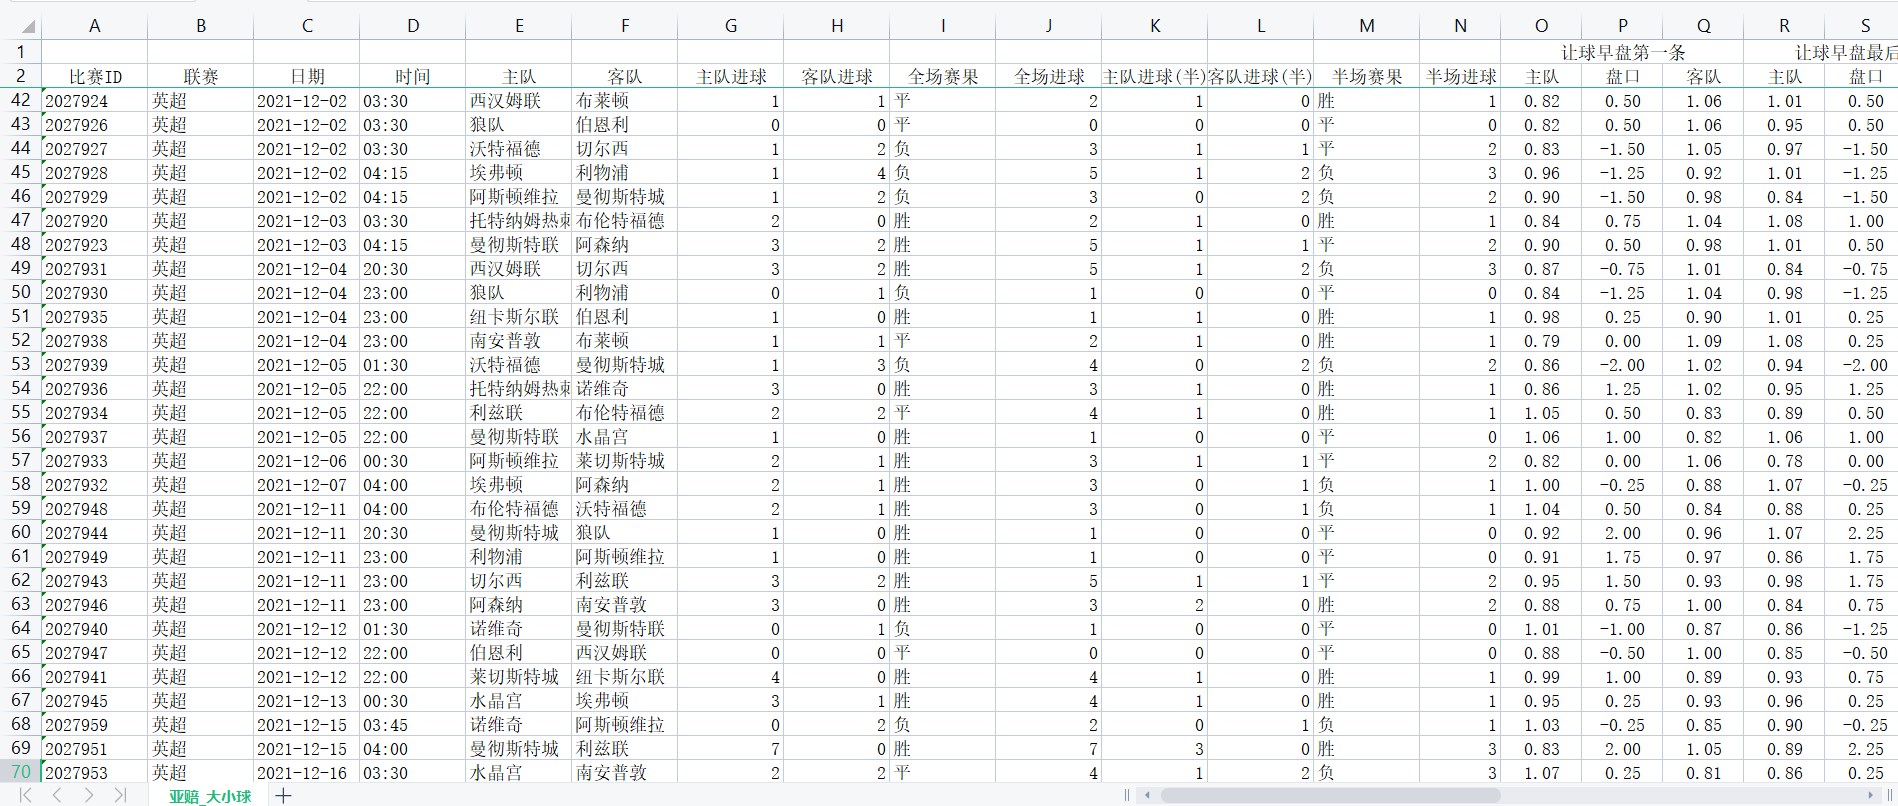Select column C header
This screenshot has height=806, width=1898.
pyautogui.click(x=307, y=26)
